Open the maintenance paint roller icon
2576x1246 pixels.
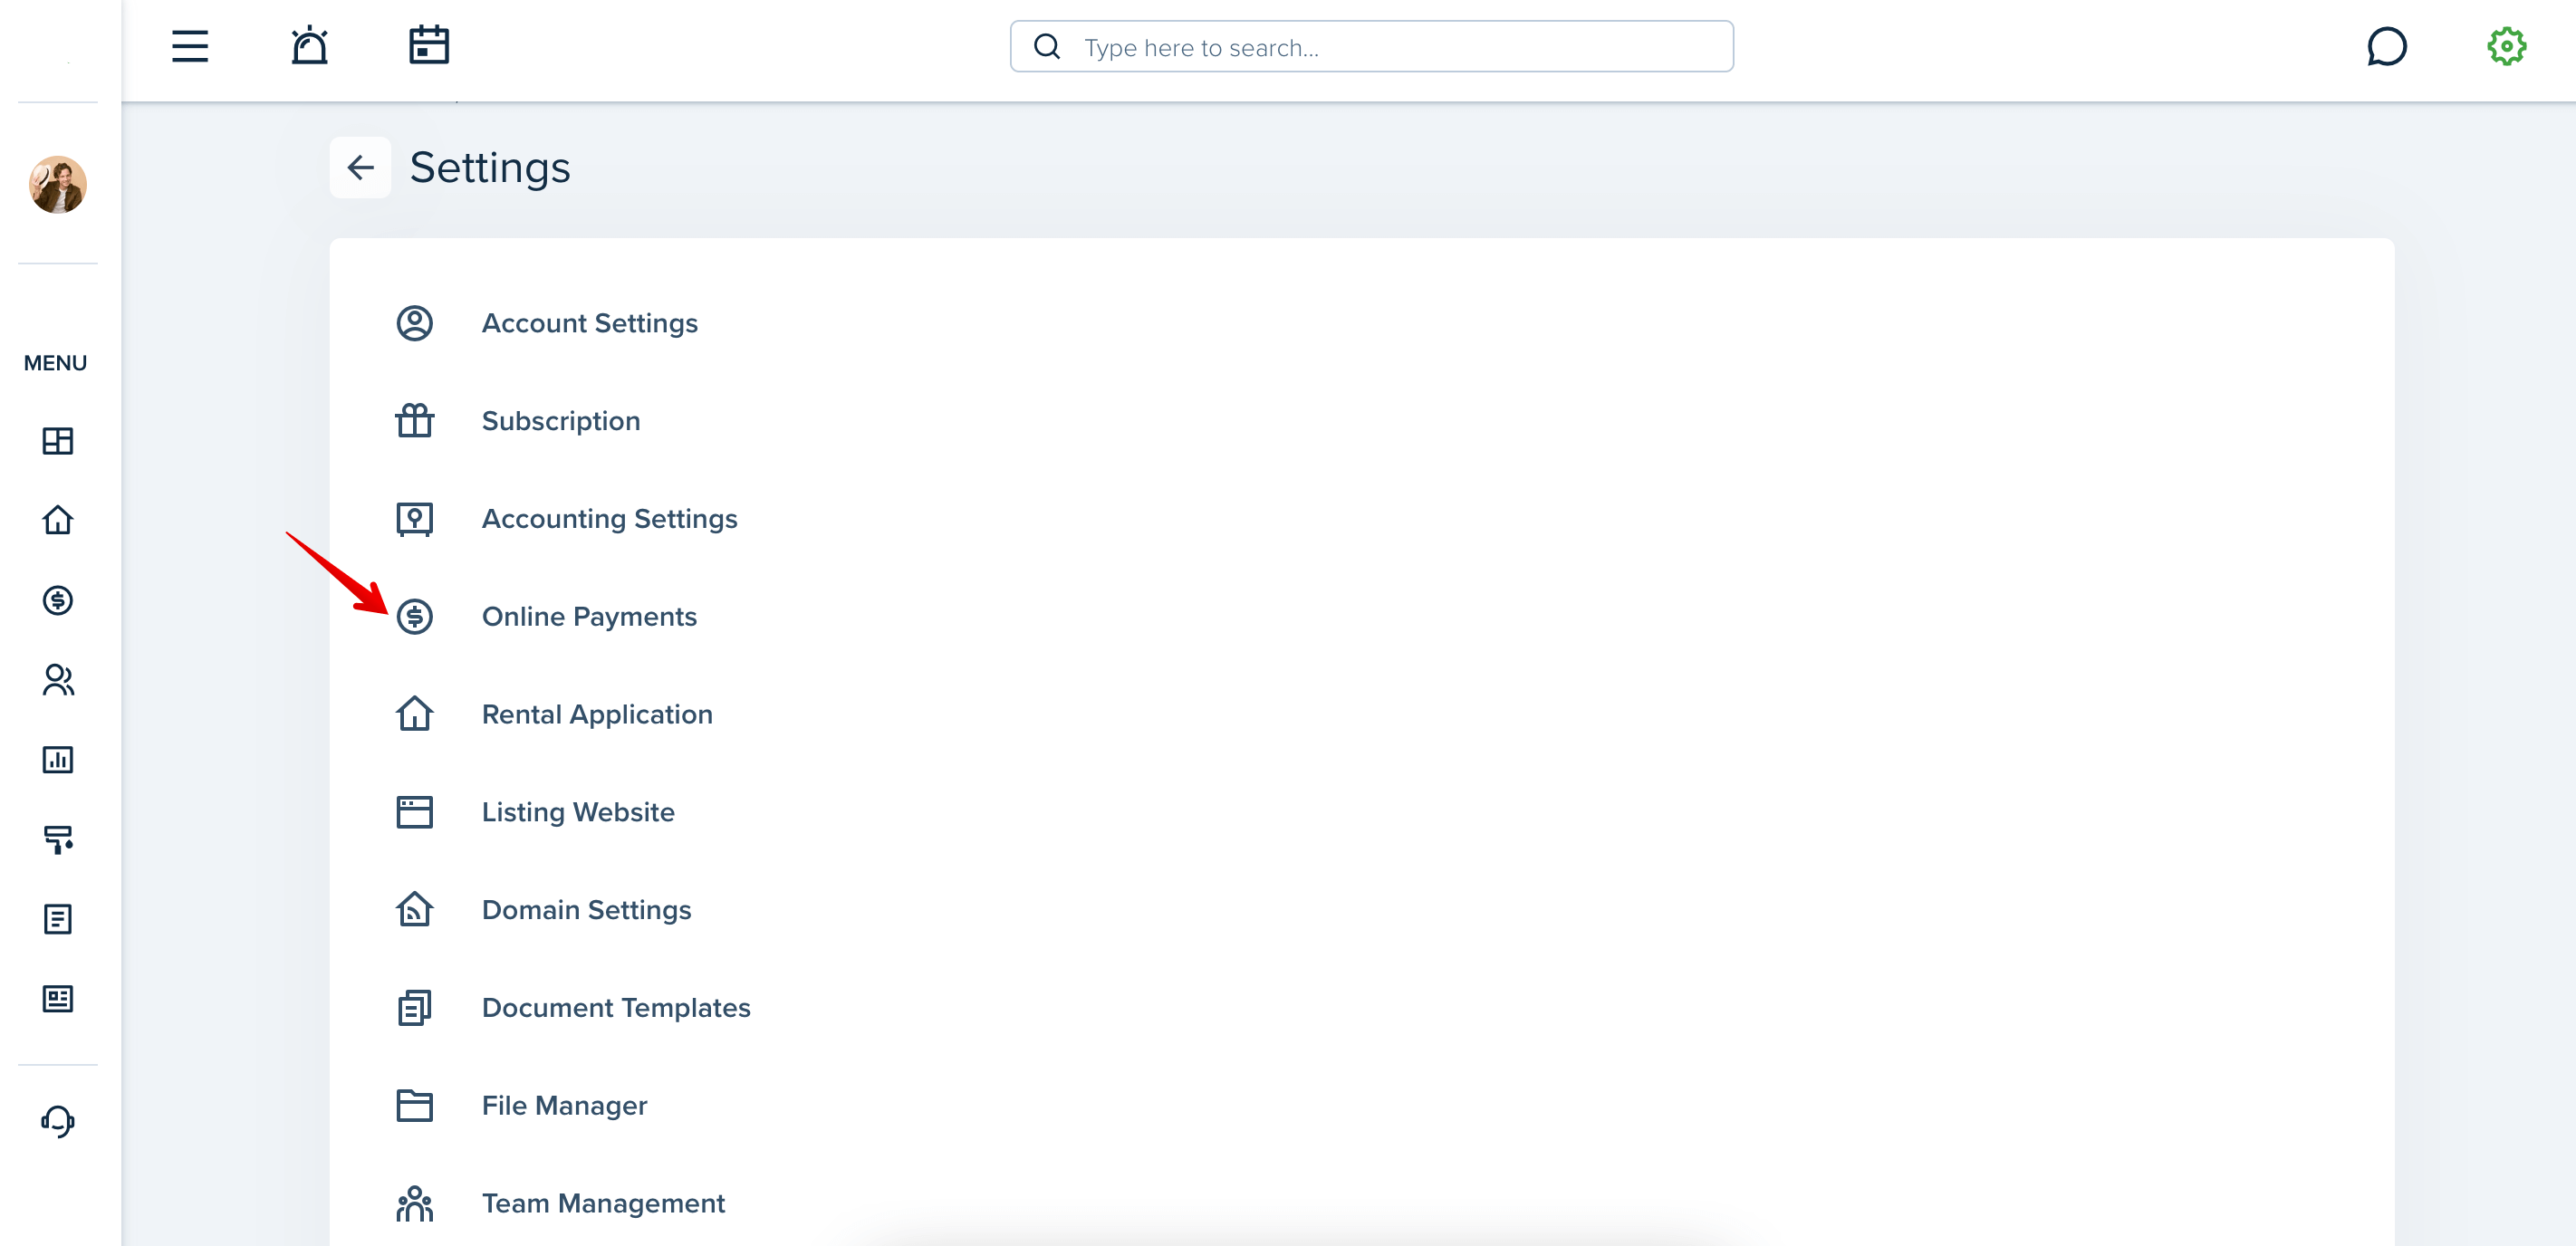(x=58, y=839)
